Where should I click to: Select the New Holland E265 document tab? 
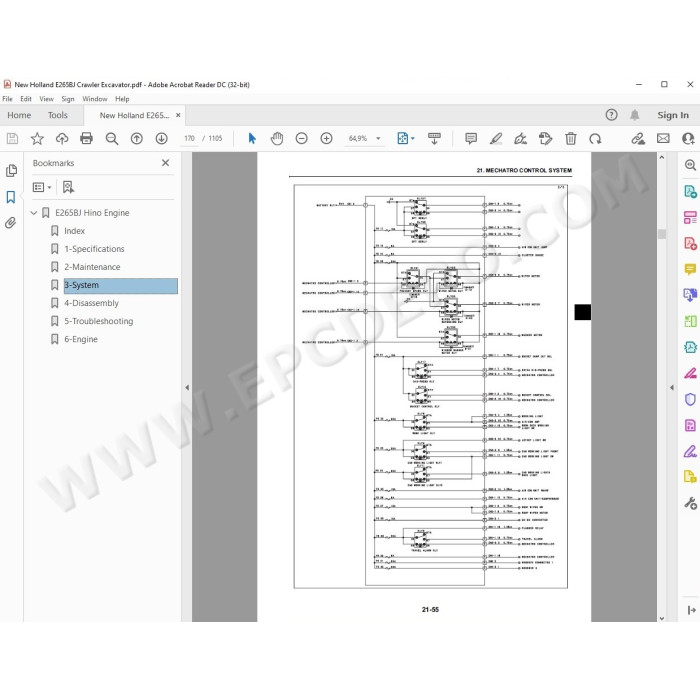[134, 116]
